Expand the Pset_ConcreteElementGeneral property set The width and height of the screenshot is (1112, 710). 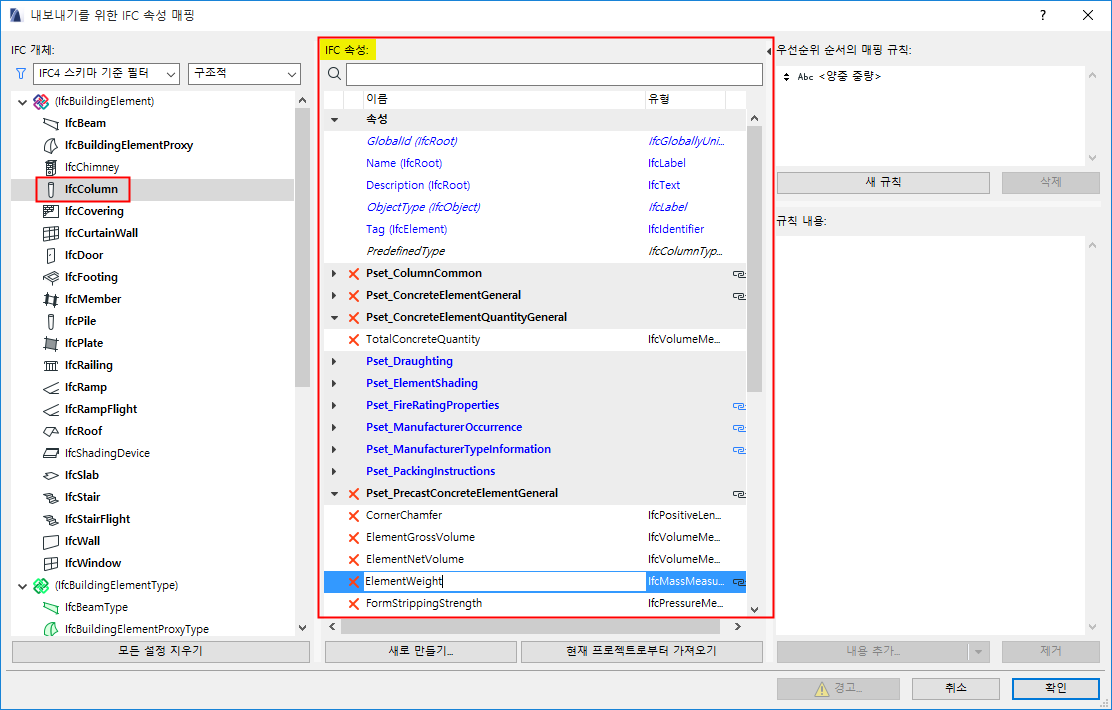pos(335,296)
